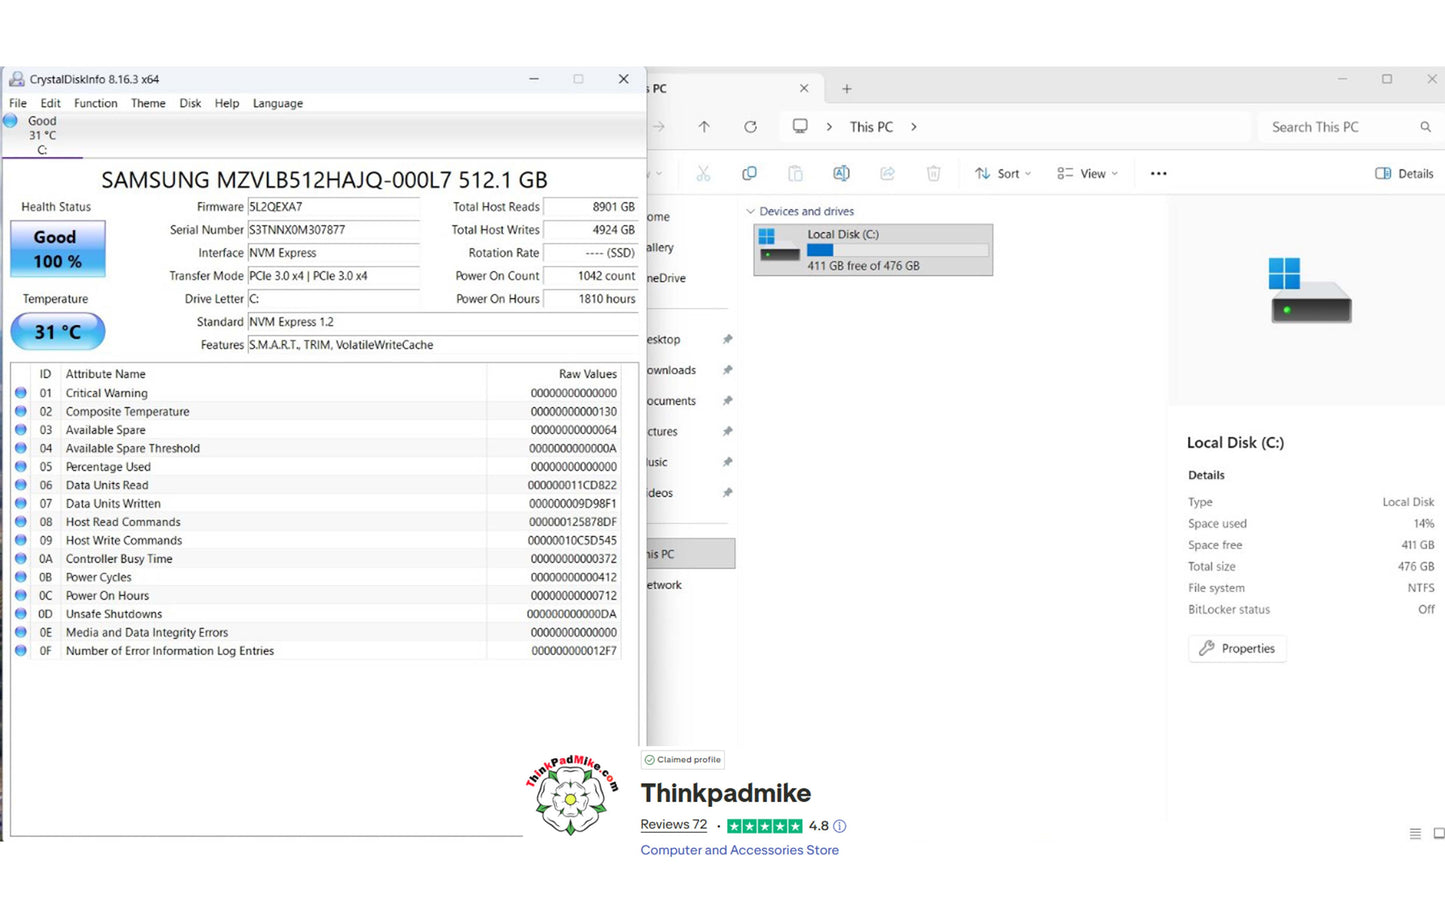Click the Copy icon in toolbar
Image resolution: width=1445 pixels, height=908 pixels.
click(x=749, y=174)
